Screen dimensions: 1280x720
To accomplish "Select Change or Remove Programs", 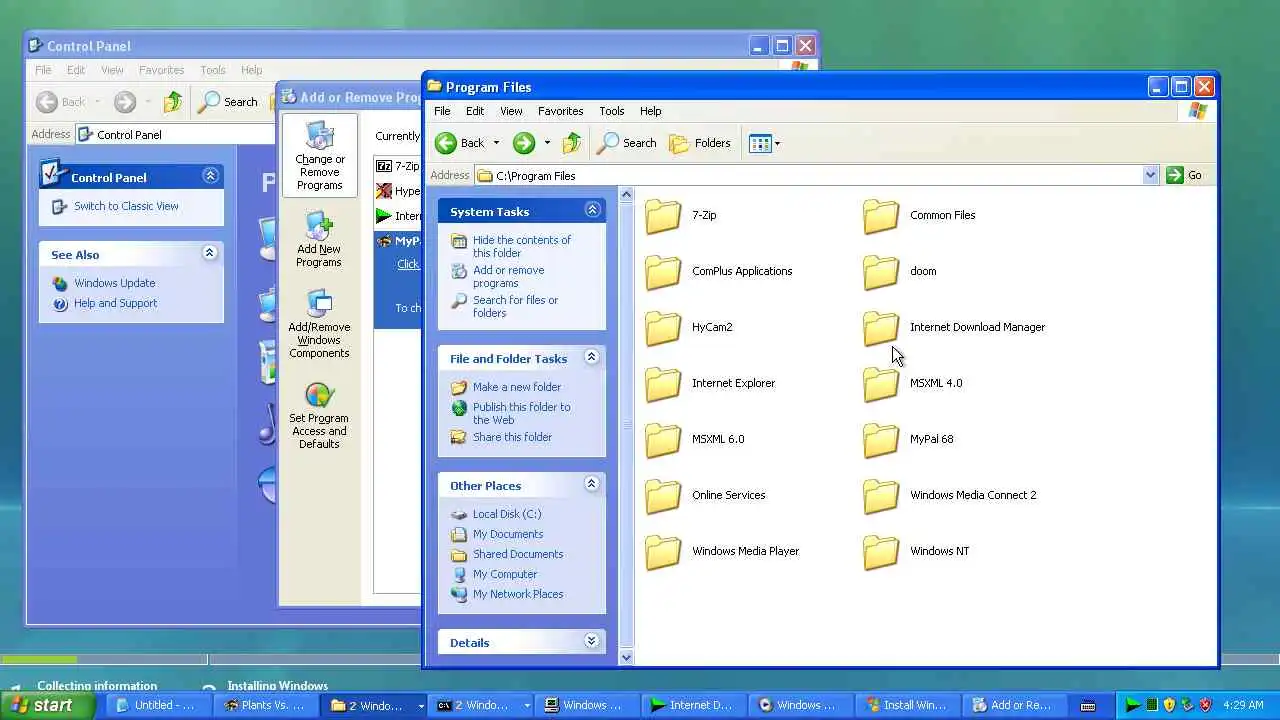I will coord(319,156).
